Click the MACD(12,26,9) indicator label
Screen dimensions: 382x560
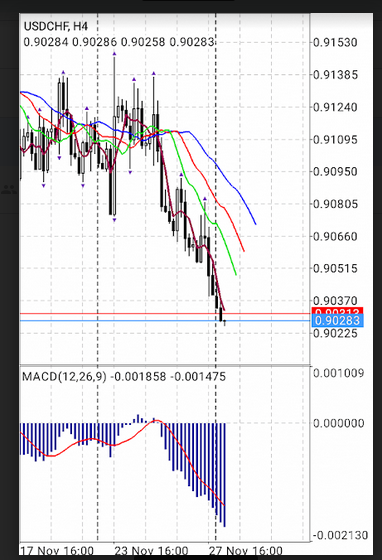(64, 376)
